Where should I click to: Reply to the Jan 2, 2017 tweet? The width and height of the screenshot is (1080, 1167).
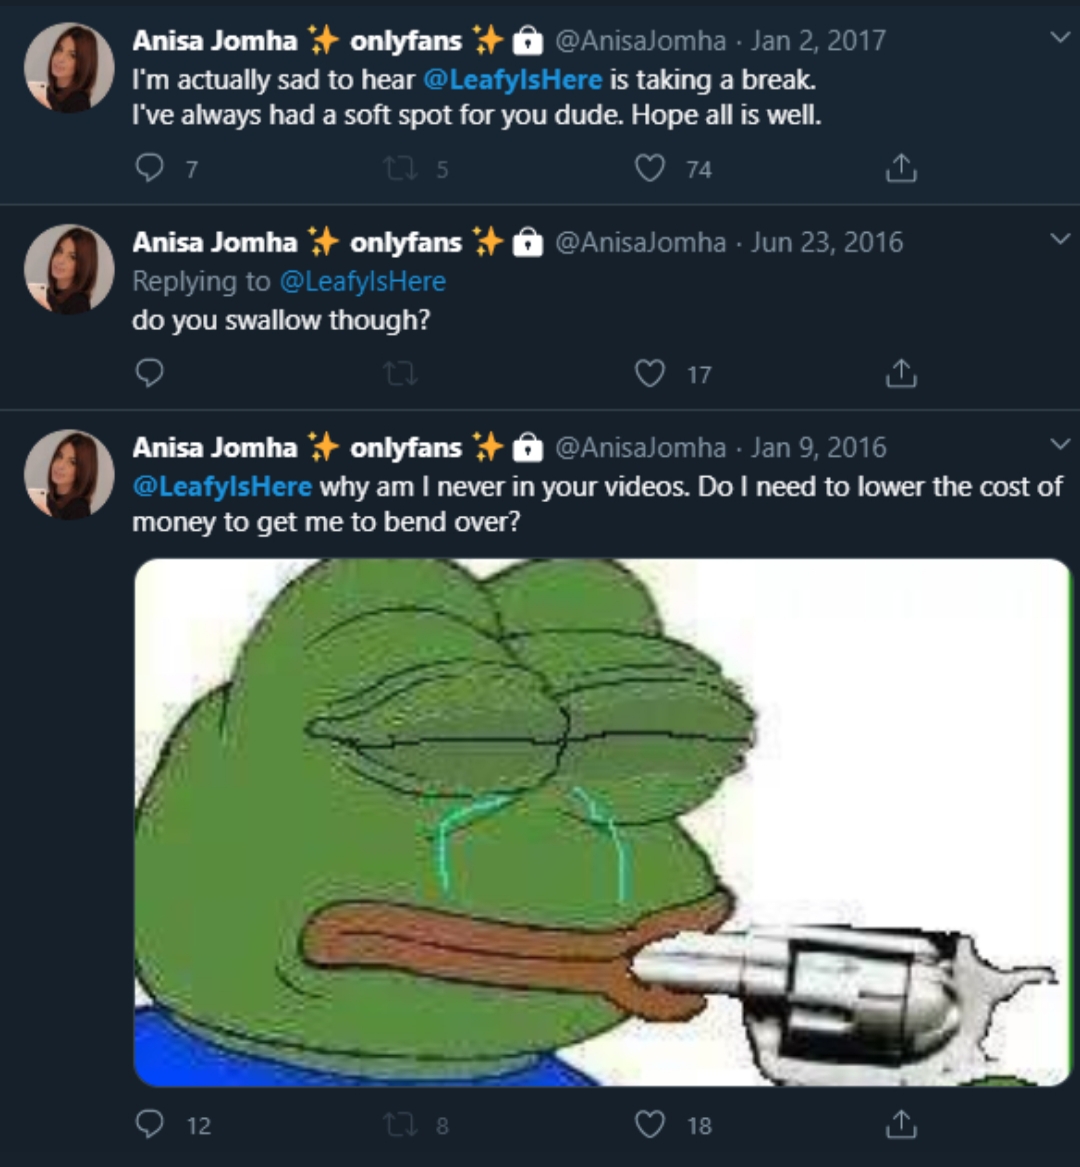point(150,168)
